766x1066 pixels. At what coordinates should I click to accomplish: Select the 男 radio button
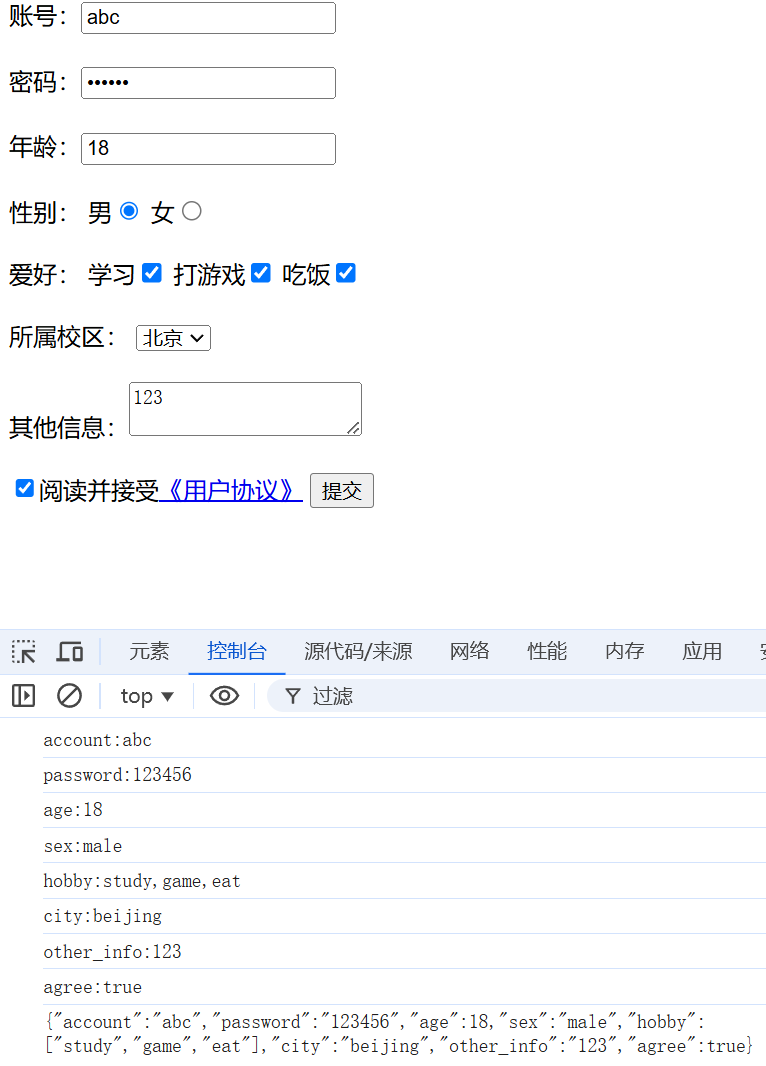tap(129, 211)
